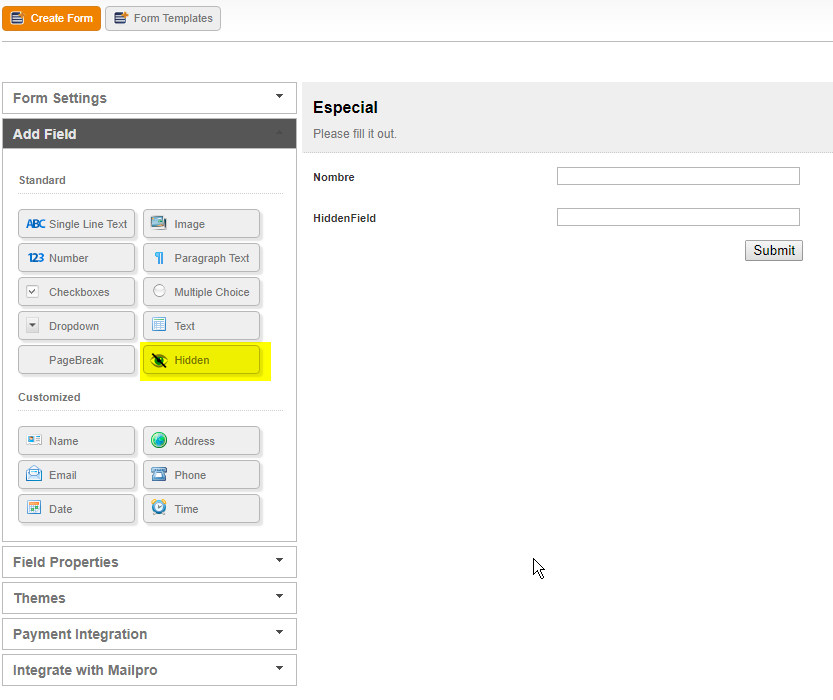This screenshot has width=833, height=700.
Task: Submit the Especial form
Action: pyautogui.click(x=774, y=251)
